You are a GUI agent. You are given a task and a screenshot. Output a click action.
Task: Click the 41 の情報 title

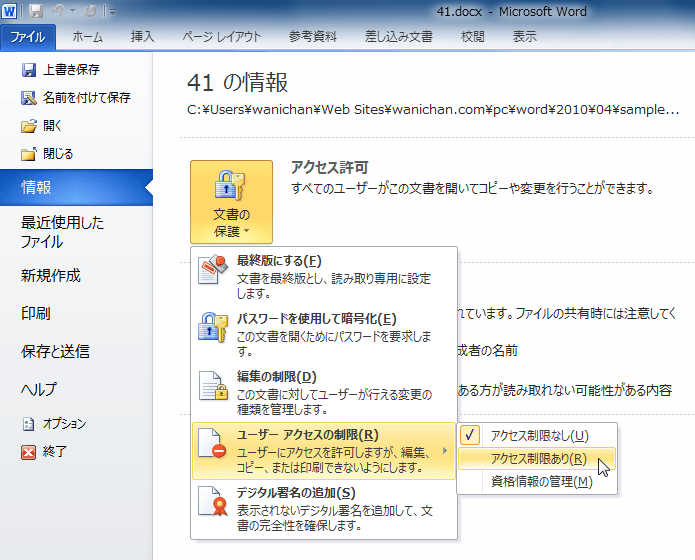pyautogui.click(x=238, y=82)
